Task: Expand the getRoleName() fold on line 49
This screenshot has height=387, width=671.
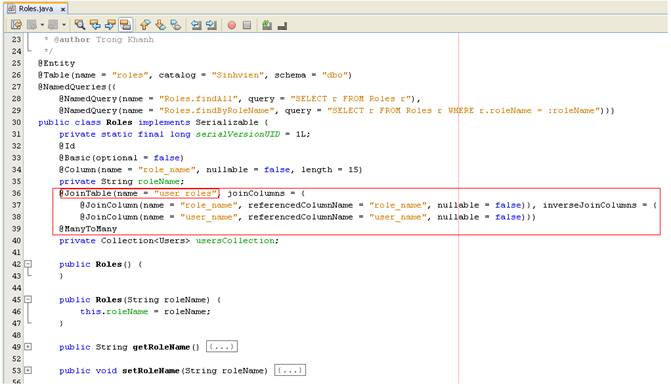Action: click(x=28, y=347)
